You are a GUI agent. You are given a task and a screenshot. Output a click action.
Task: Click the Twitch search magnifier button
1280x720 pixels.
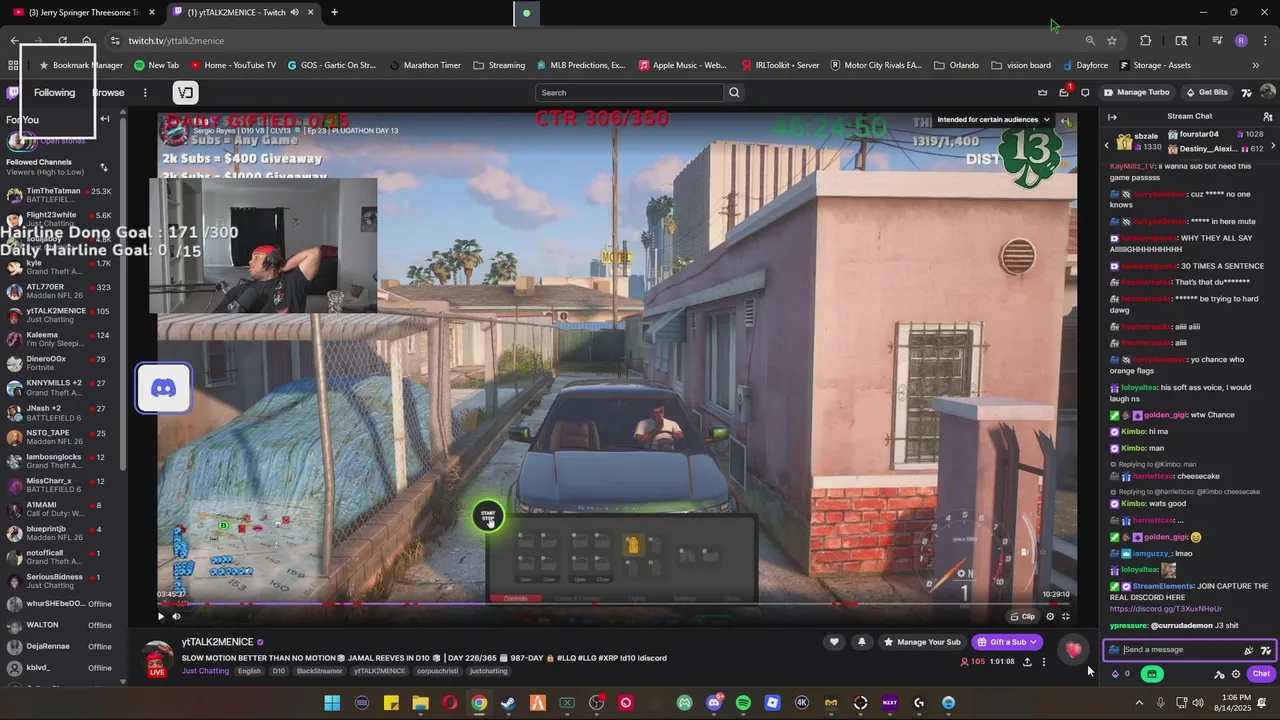point(734,93)
